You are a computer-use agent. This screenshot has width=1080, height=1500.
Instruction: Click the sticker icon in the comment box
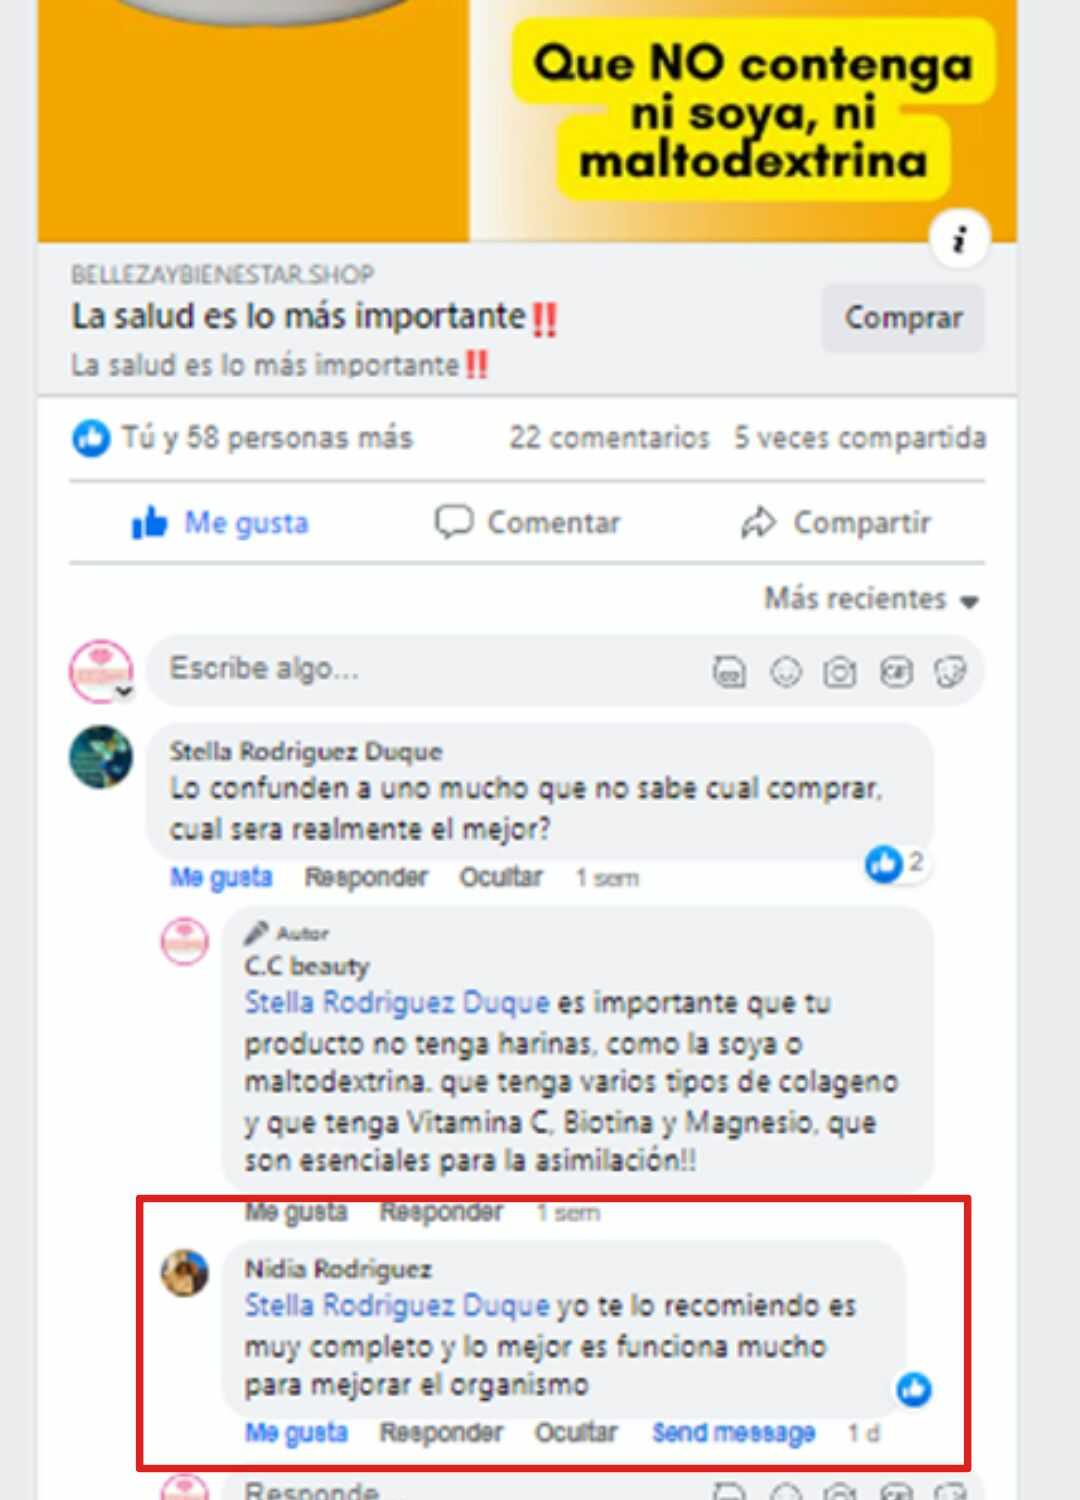[x=950, y=672]
